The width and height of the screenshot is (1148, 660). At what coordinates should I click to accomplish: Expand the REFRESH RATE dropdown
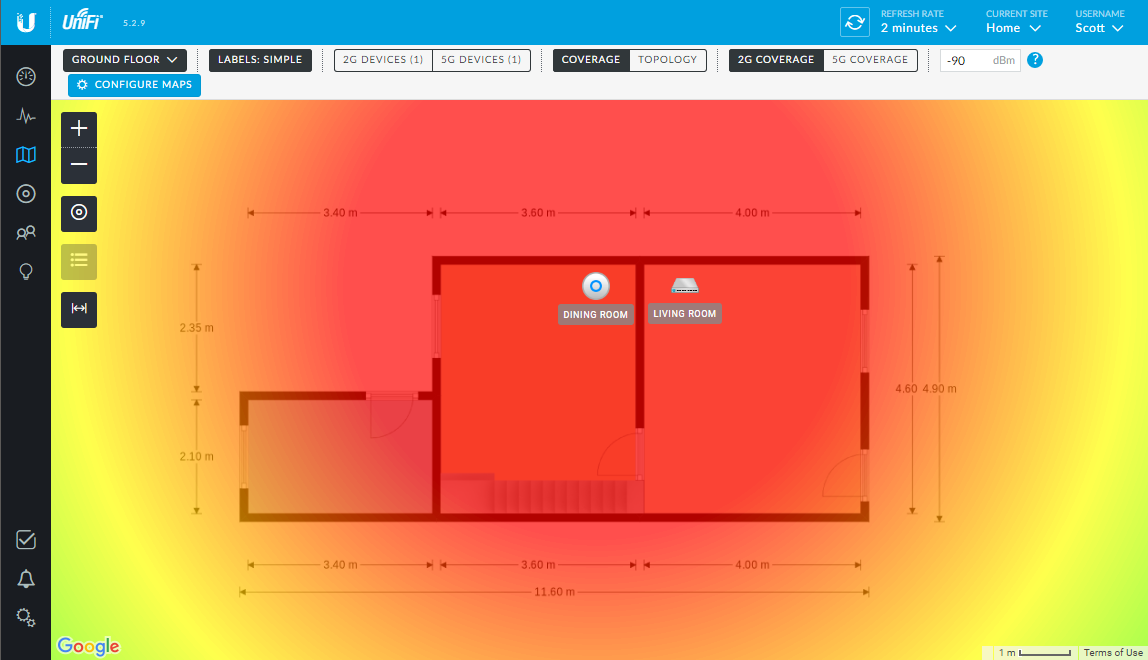[x=915, y=27]
